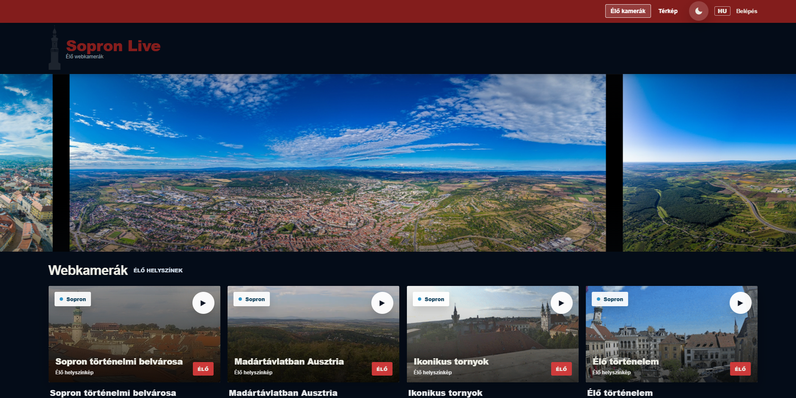Open Ikonikus tornyok card thumbnail
Screen dimensions: 796x398
[492, 334]
